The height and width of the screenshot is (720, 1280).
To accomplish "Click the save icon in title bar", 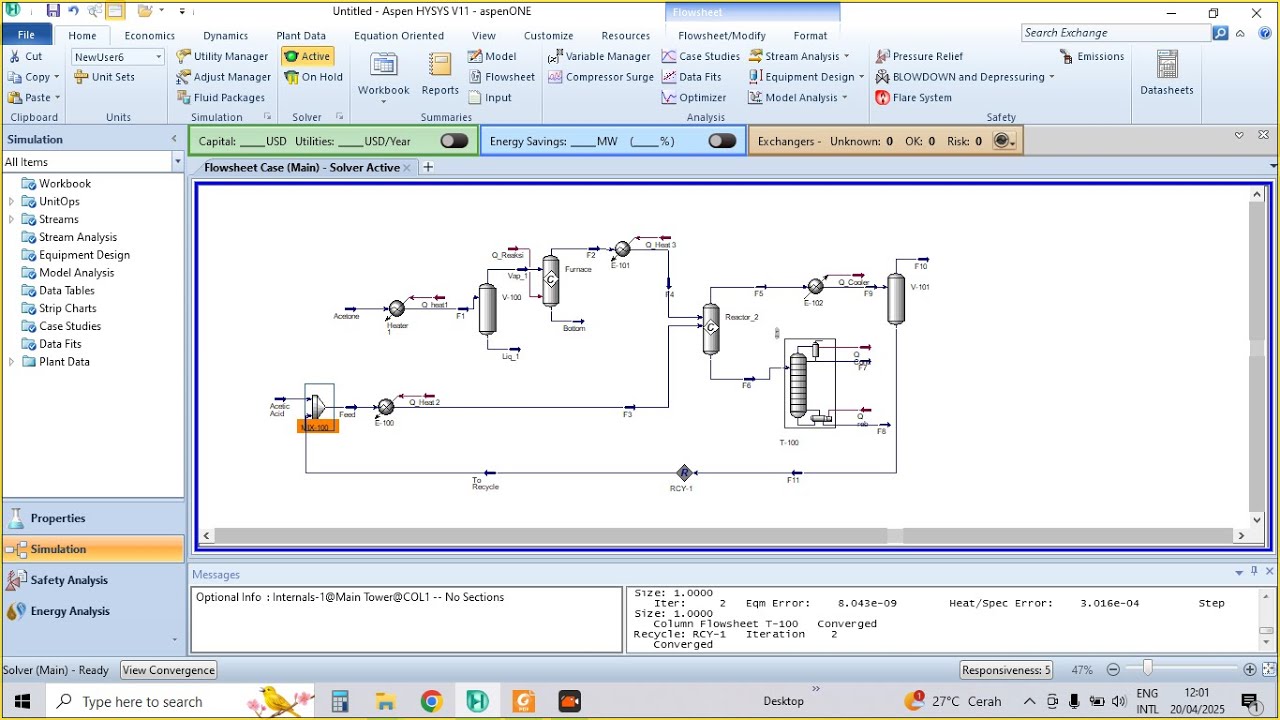I will point(53,11).
